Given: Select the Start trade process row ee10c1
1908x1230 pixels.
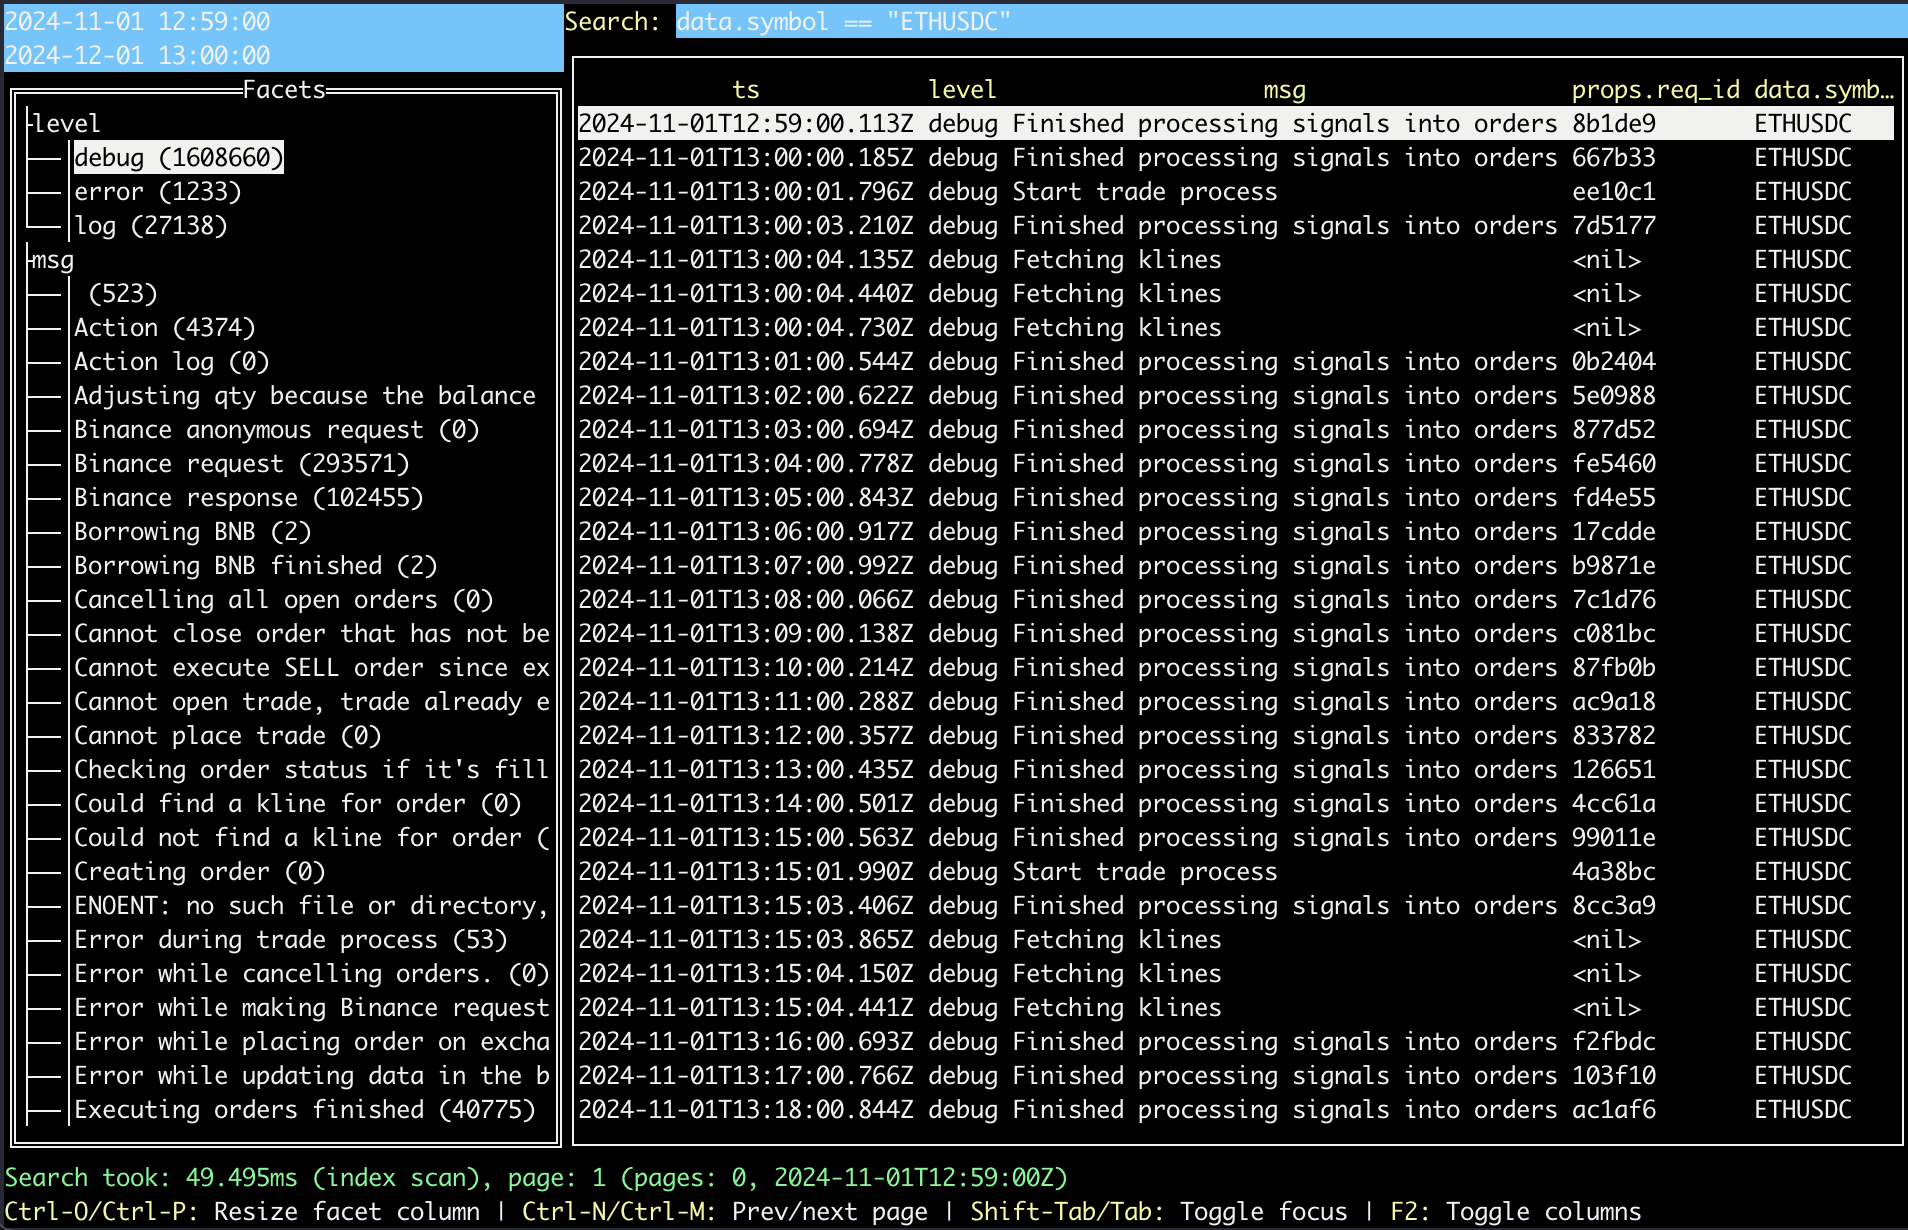Looking at the screenshot, I should 1234,191.
